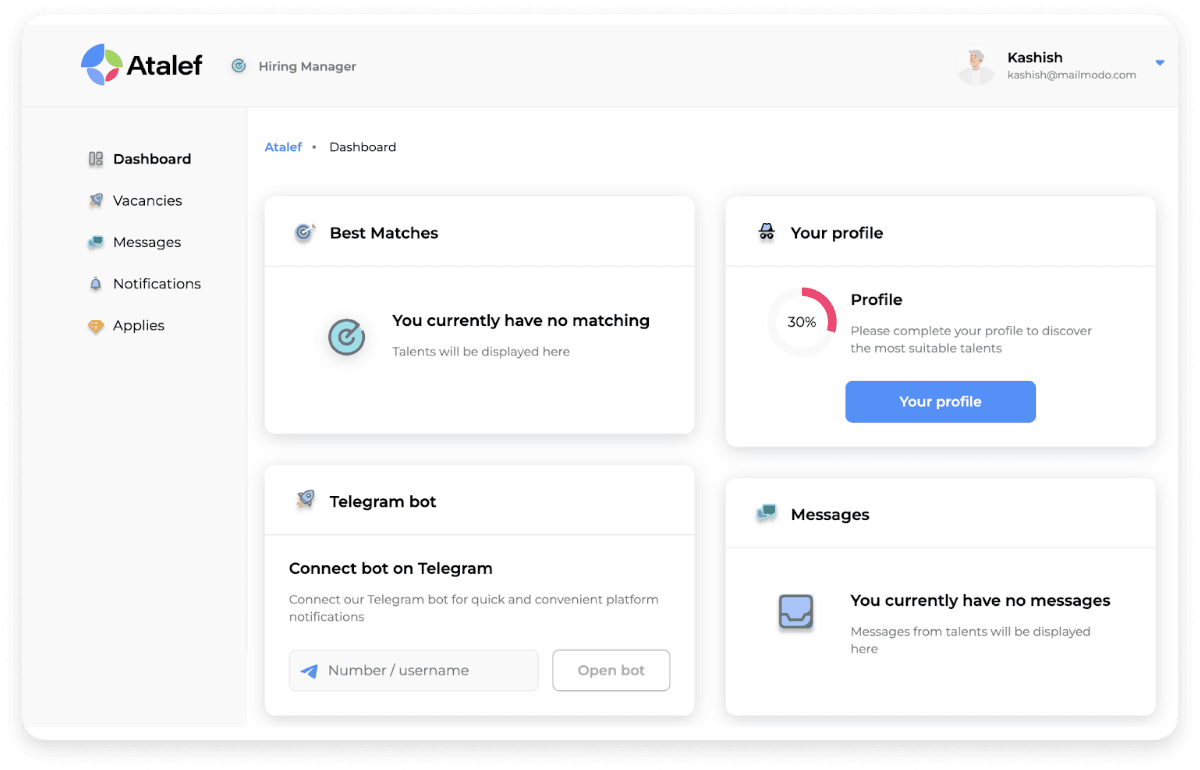Click "Connect our Telegram bot" description text

coord(474,608)
